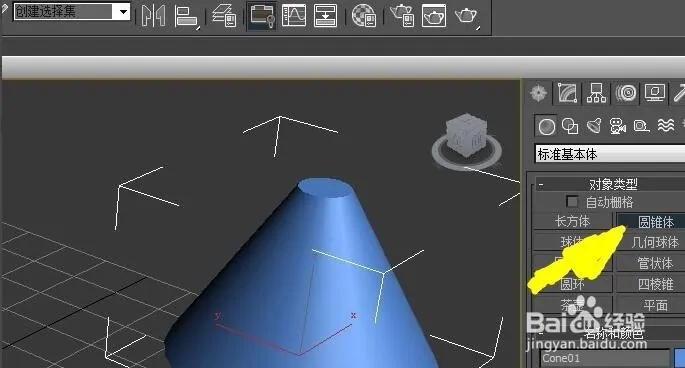
Task: Select the Helpers category icon
Action: (641, 126)
